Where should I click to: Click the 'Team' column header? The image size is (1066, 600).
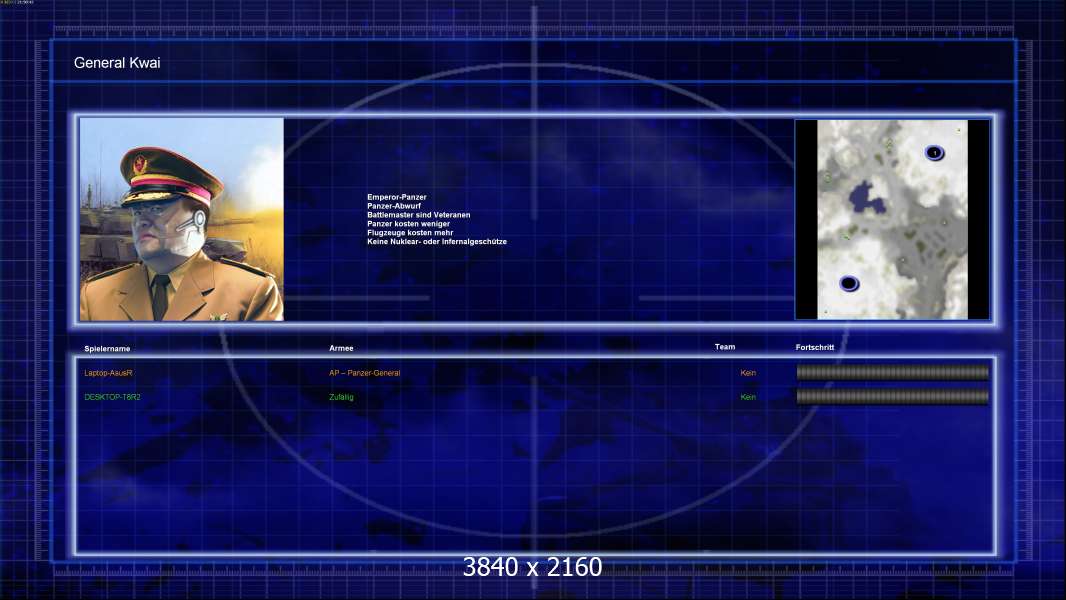click(x=725, y=347)
